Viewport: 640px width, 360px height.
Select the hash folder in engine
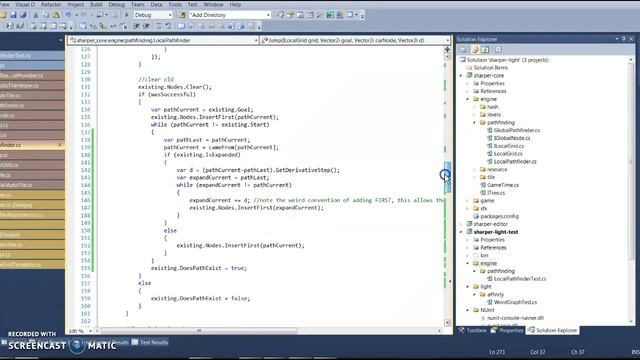point(492,107)
